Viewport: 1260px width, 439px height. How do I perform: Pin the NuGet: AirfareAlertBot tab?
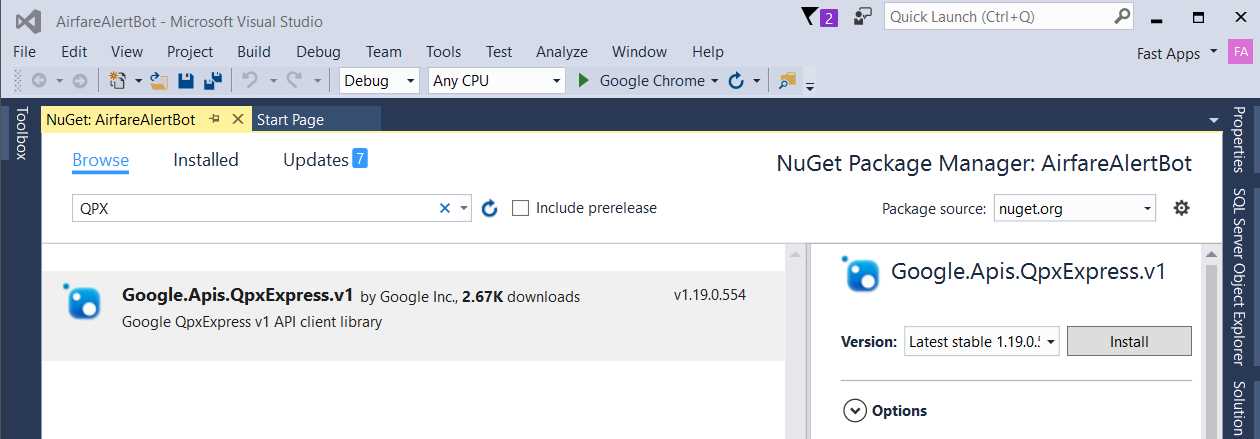click(x=214, y=119)
